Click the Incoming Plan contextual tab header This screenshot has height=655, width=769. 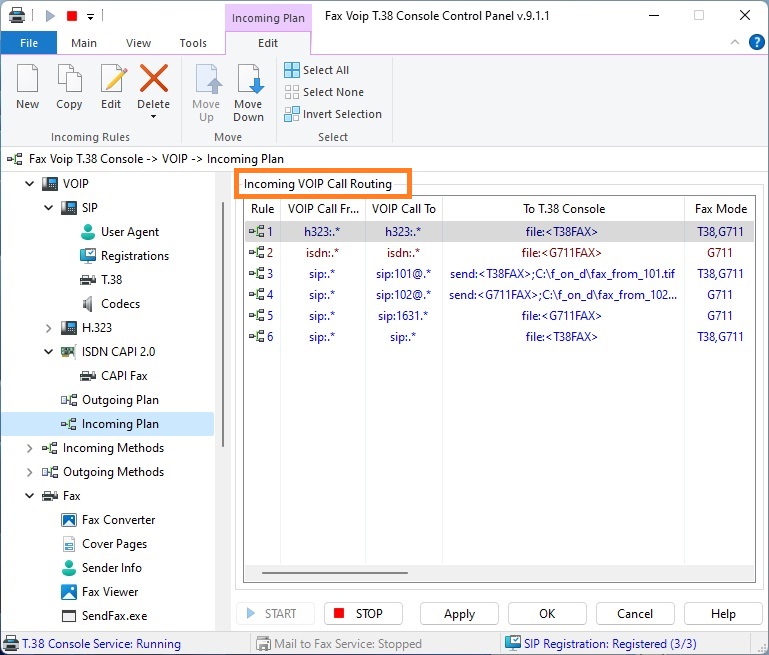point(268,18)
